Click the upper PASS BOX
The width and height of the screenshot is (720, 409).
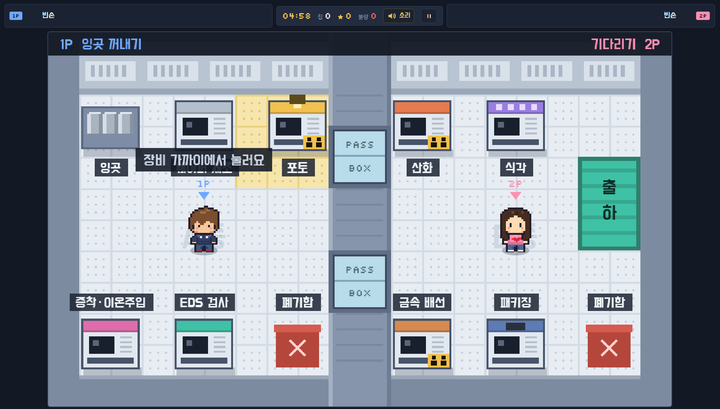(x=360, y=157)
